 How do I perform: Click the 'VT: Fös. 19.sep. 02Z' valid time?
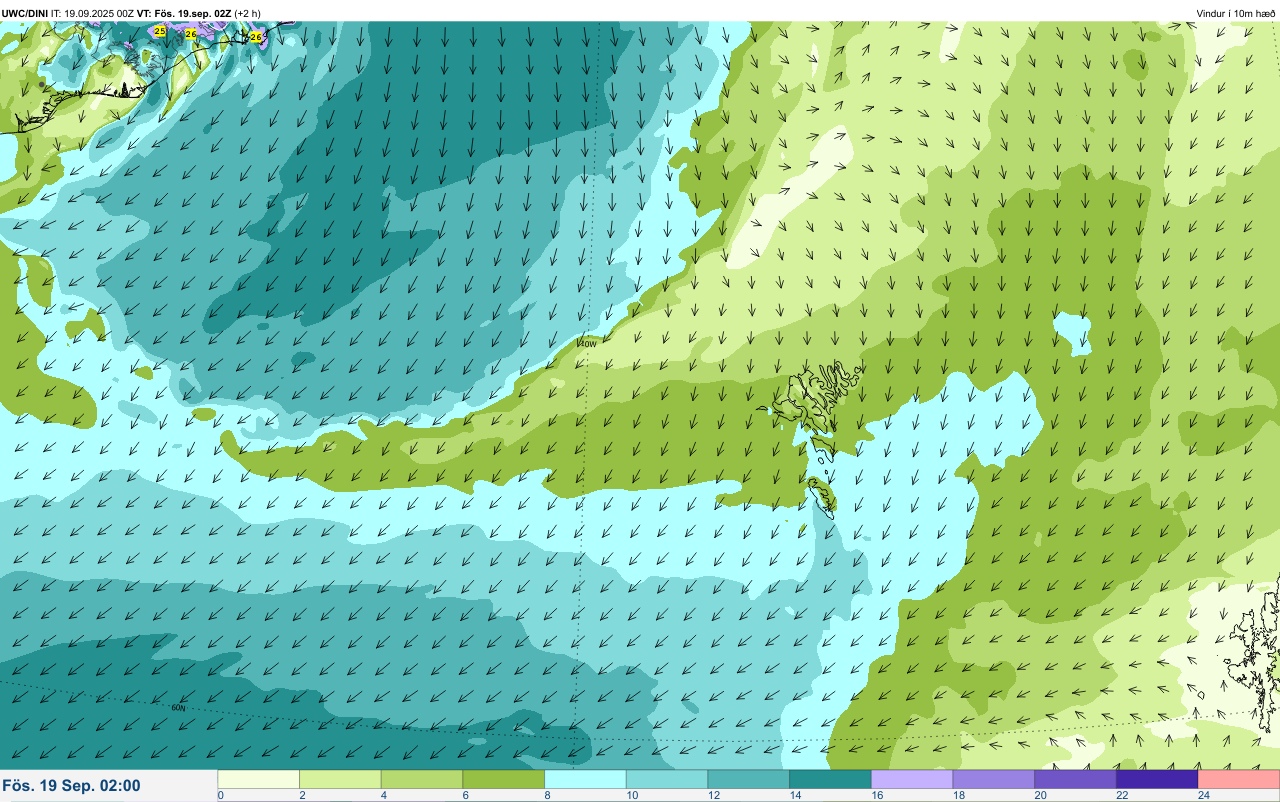184,14
